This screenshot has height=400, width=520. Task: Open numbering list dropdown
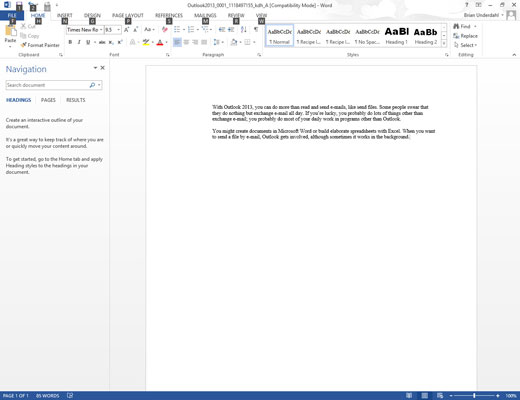point(198,30)
